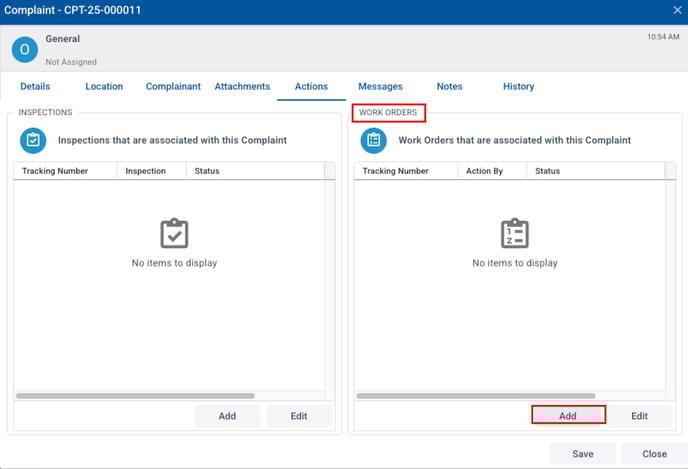View the Notes tab
This screenshot has width=688, height=469.
tap(449, 87)
